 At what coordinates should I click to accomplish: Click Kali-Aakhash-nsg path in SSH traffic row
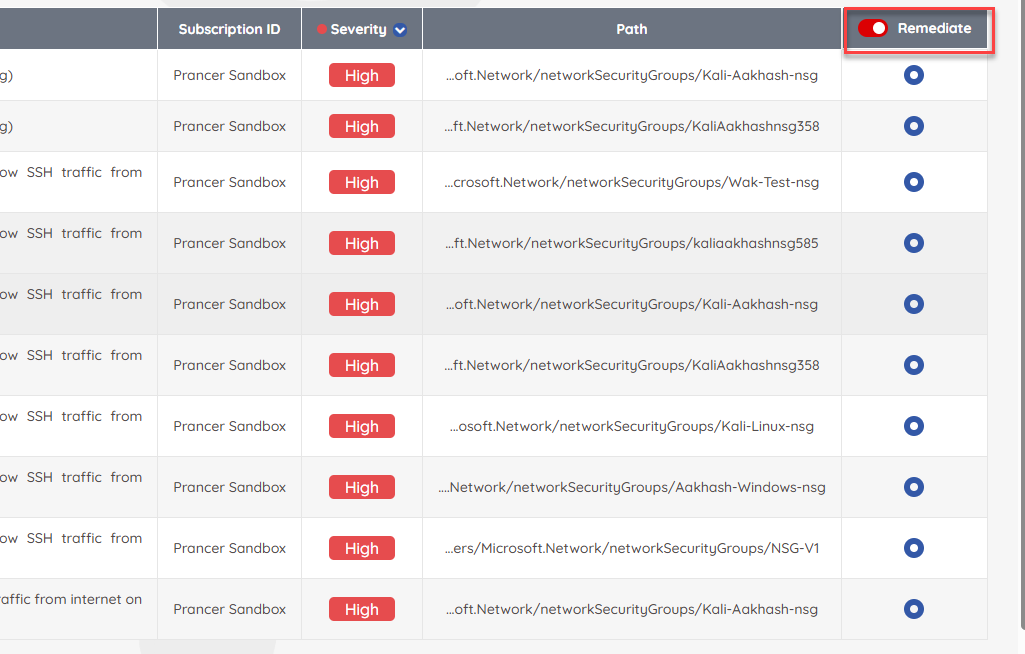[631, 304]
